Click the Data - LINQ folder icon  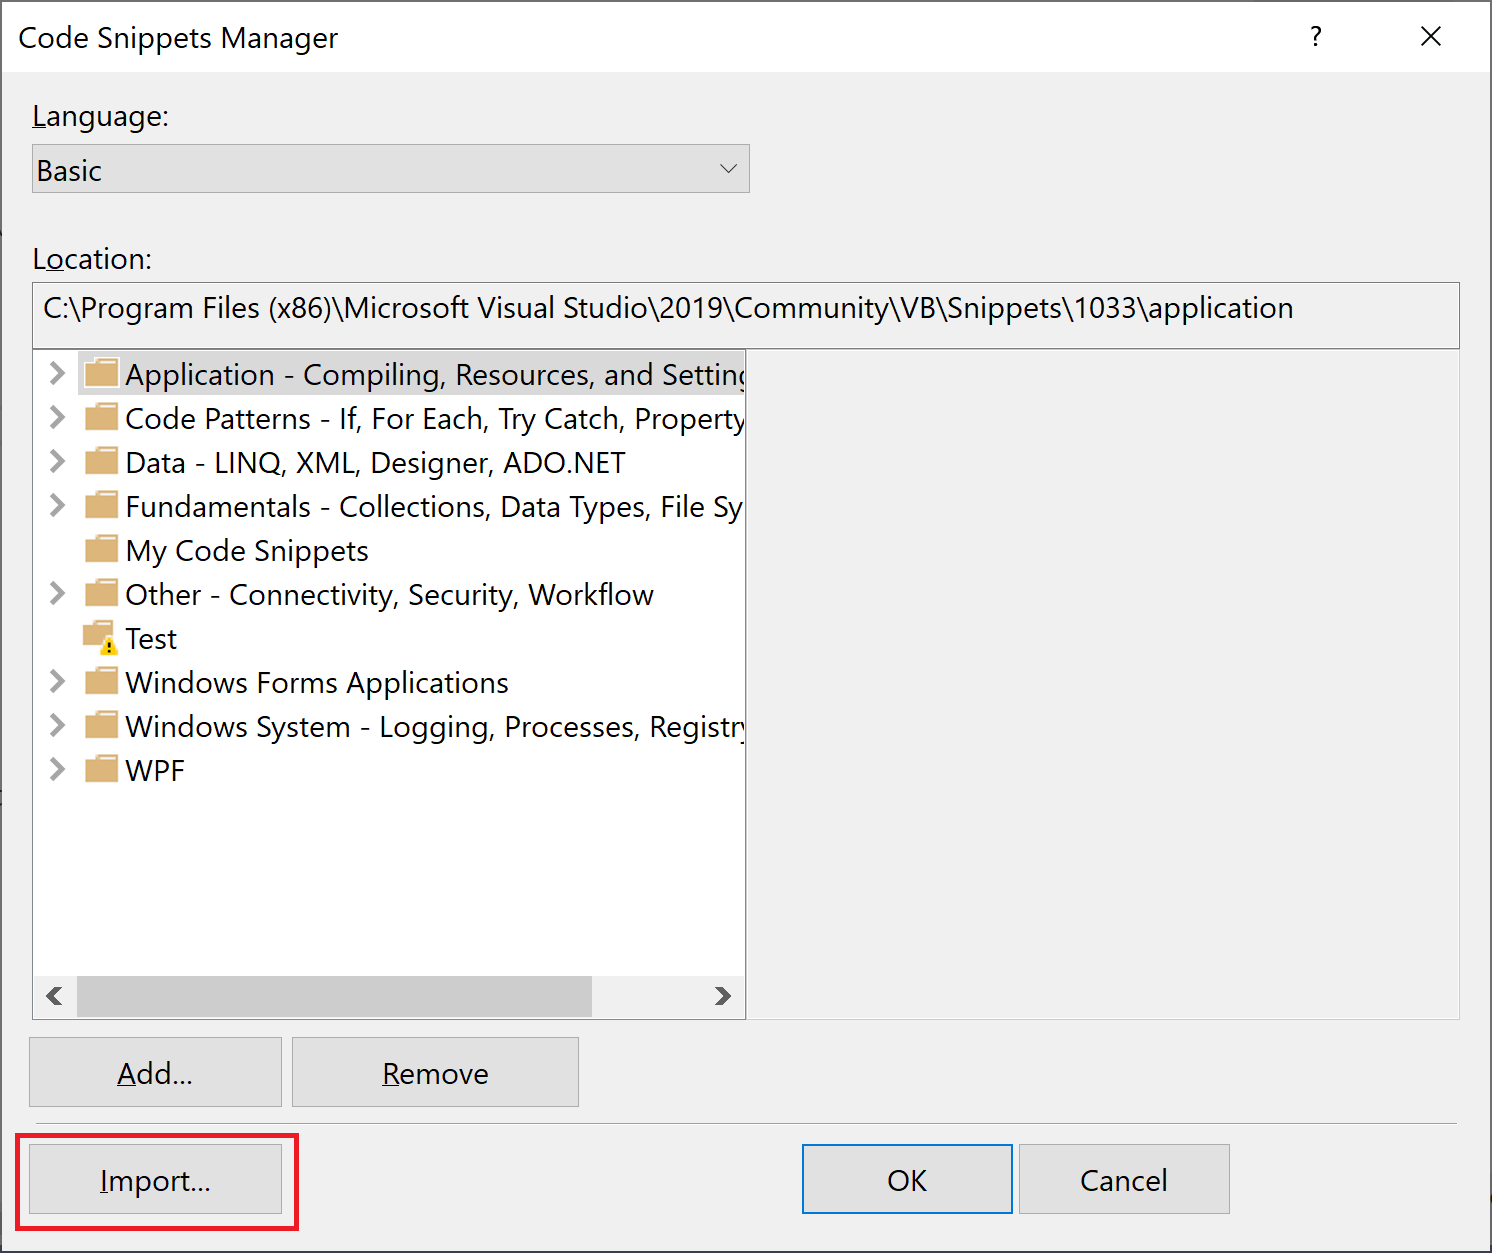(x=101, y=460)
